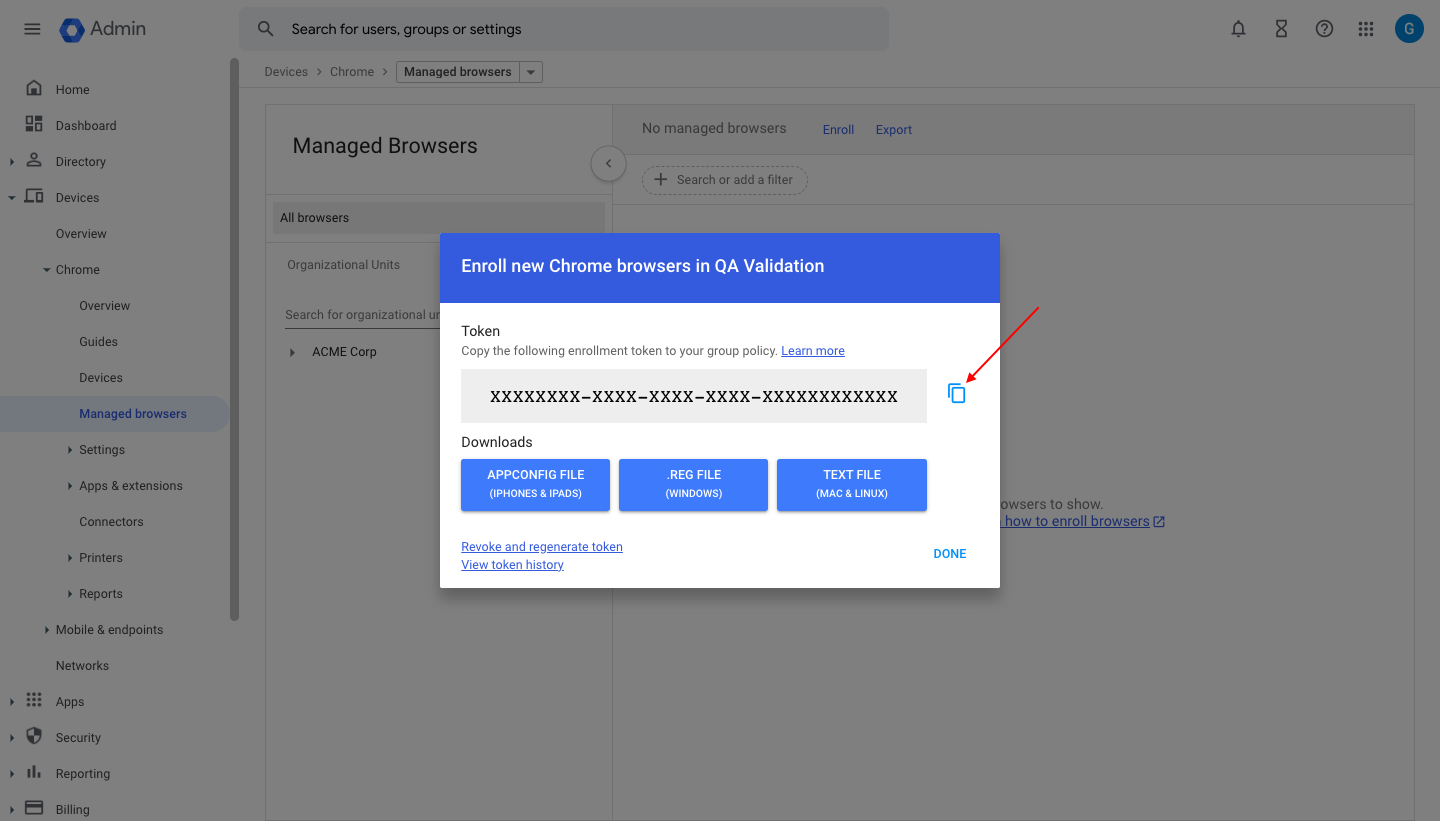Select Guides in Chrome menu
Viewport: 1440px width, 821px height.
pos(98,342)
